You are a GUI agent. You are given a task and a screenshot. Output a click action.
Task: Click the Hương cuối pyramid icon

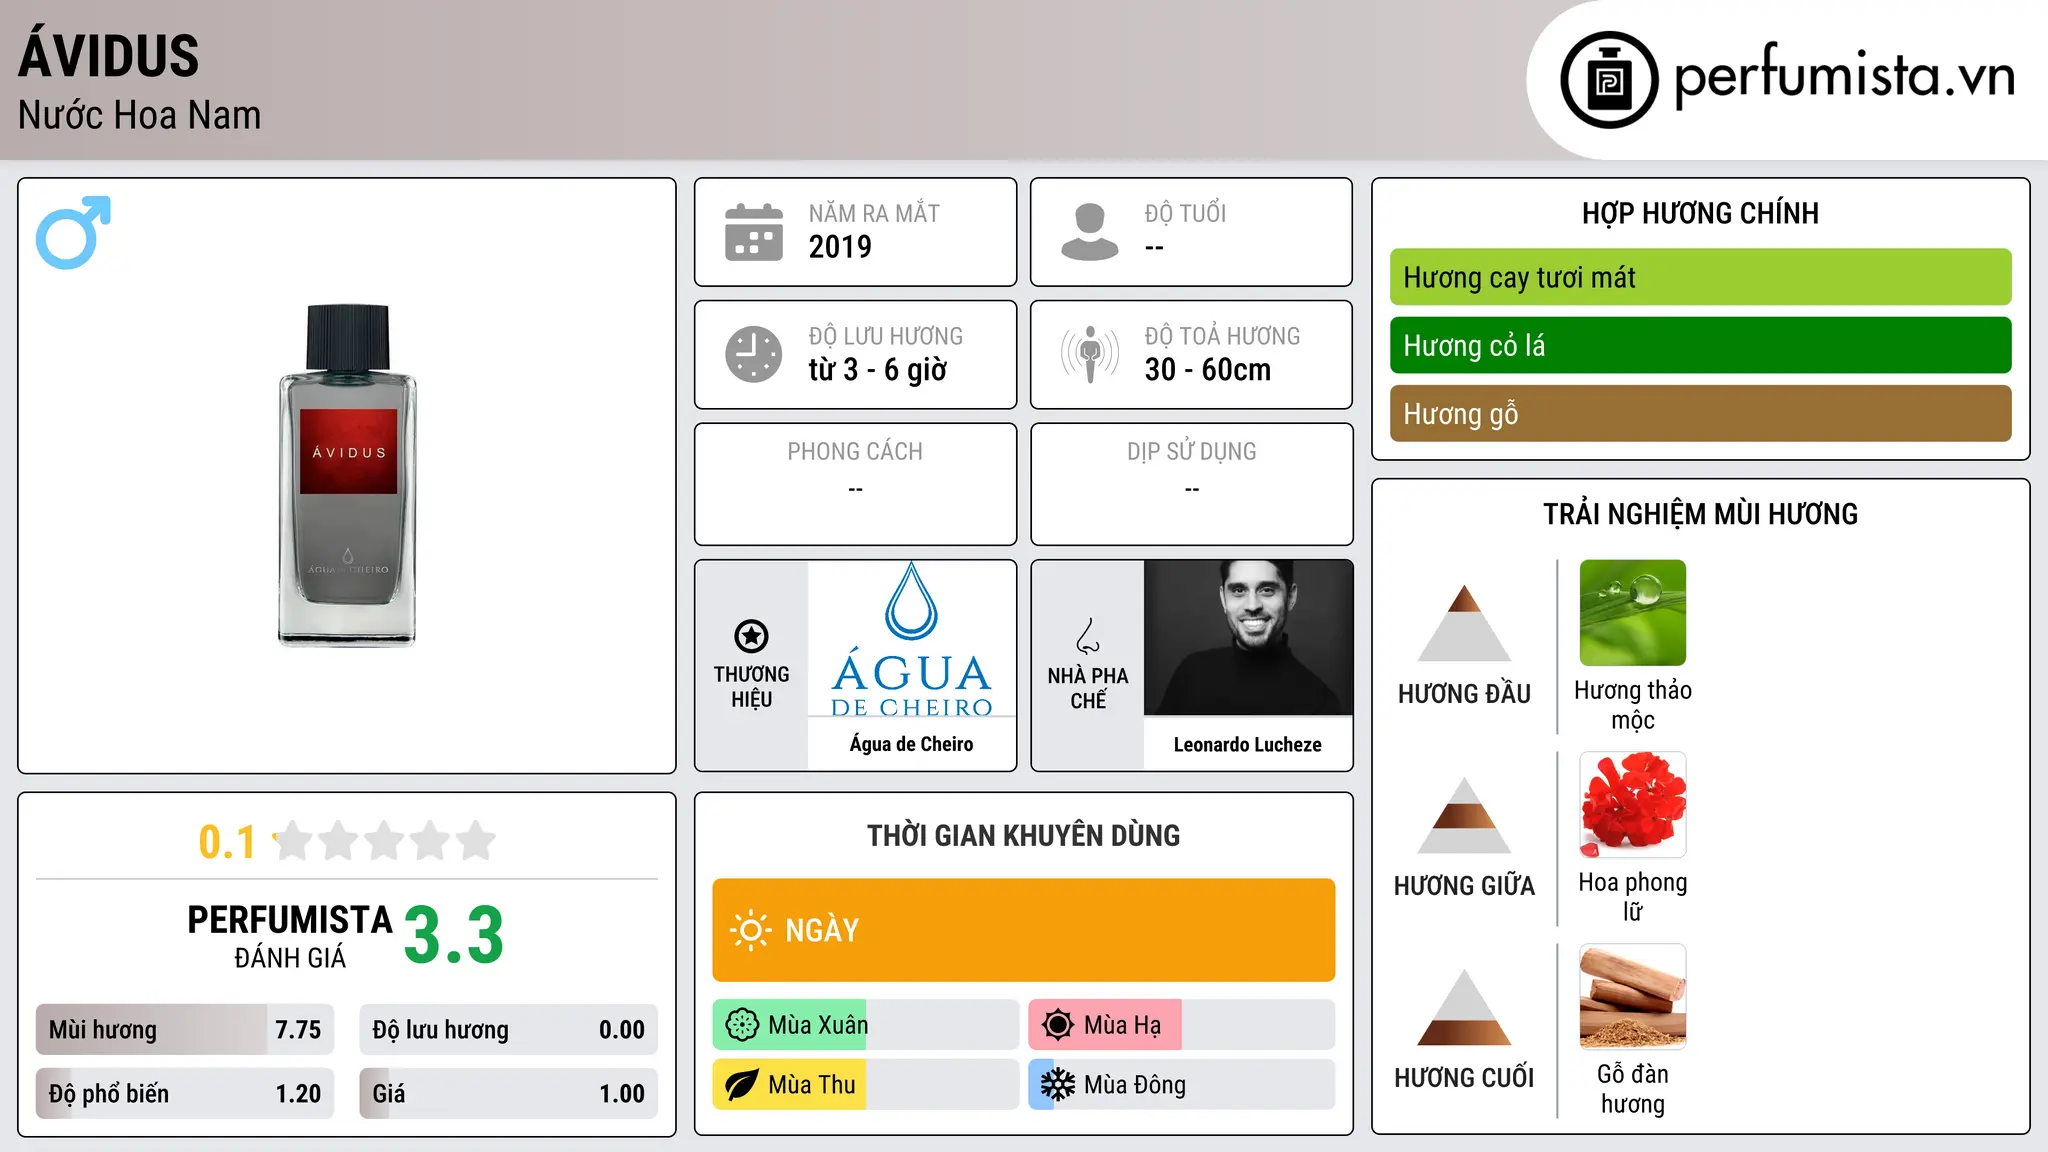point(1464,1007)
